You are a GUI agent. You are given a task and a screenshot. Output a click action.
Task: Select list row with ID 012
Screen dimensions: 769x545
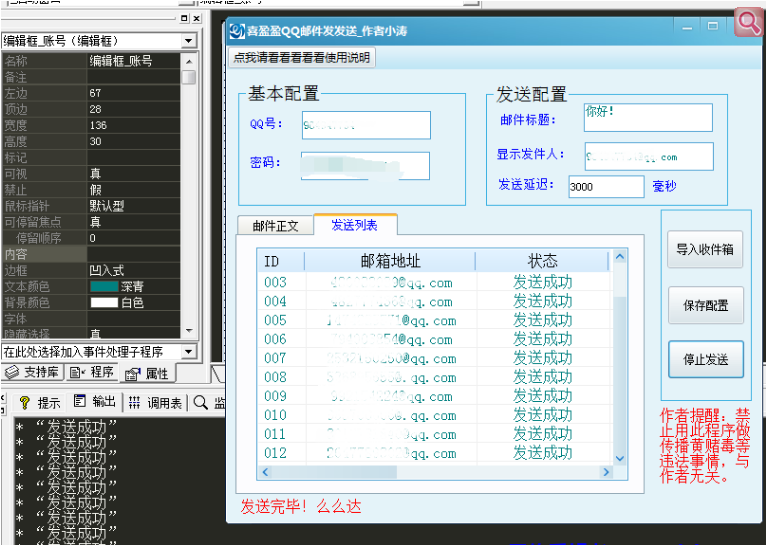pos(435,453)
